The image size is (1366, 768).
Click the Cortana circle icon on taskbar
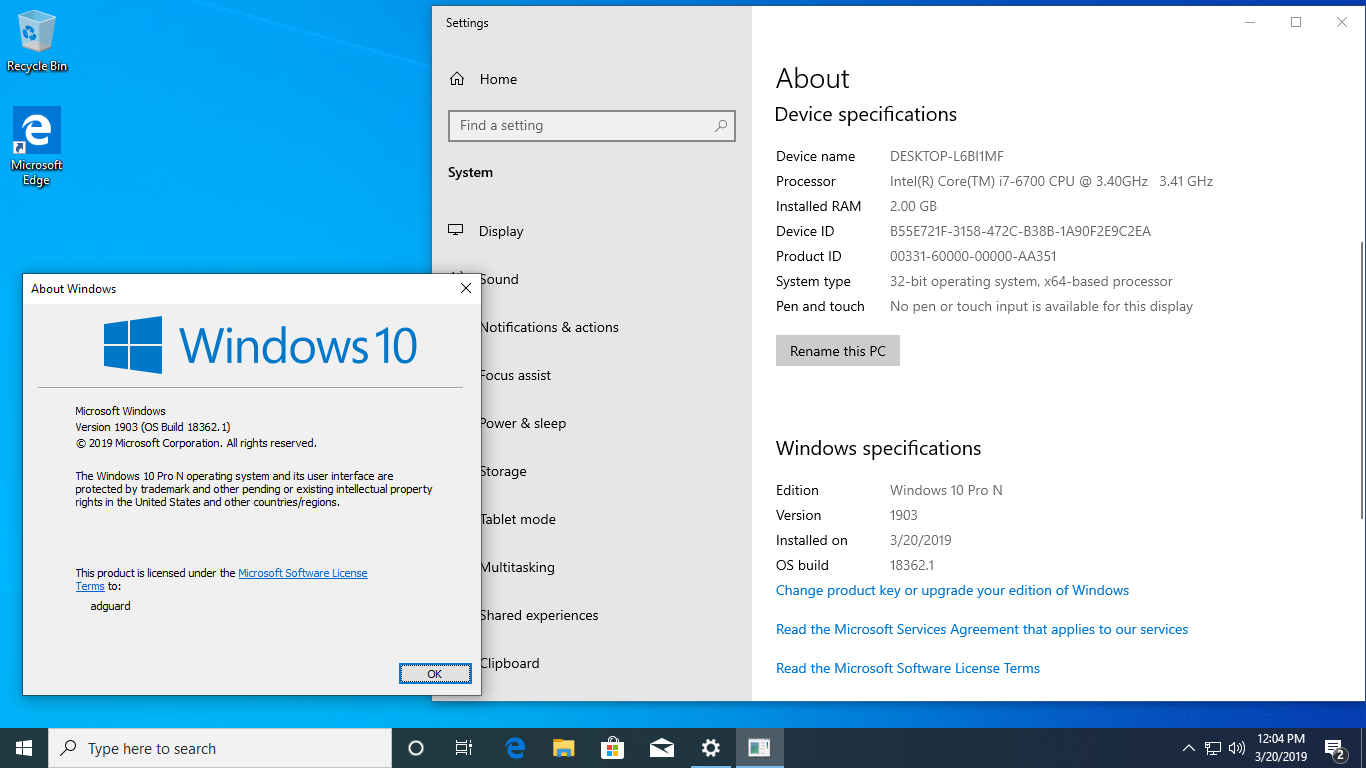[416, 748]
